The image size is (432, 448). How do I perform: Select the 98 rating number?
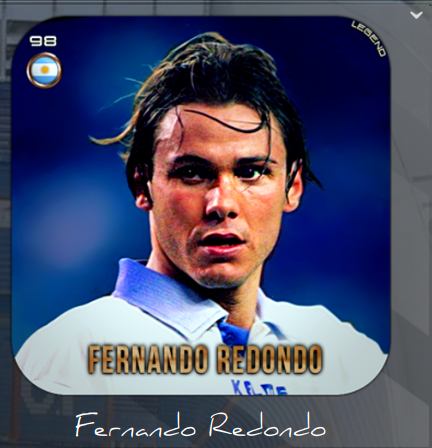tap(43, 41)
